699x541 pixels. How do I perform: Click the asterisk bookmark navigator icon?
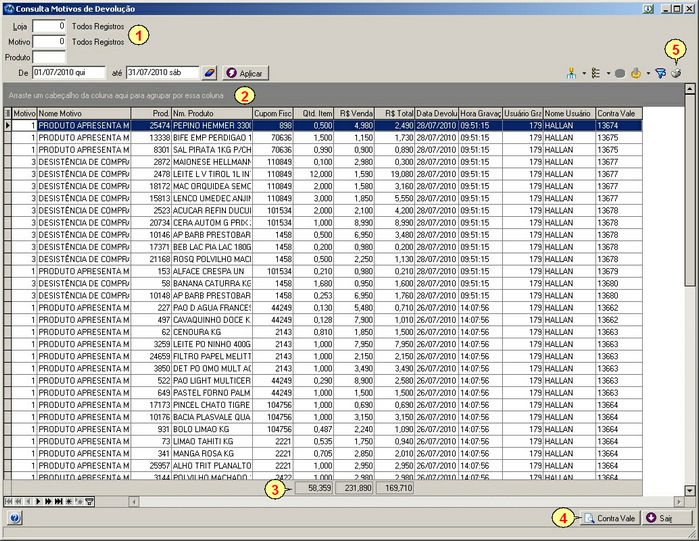coord(69,502)
